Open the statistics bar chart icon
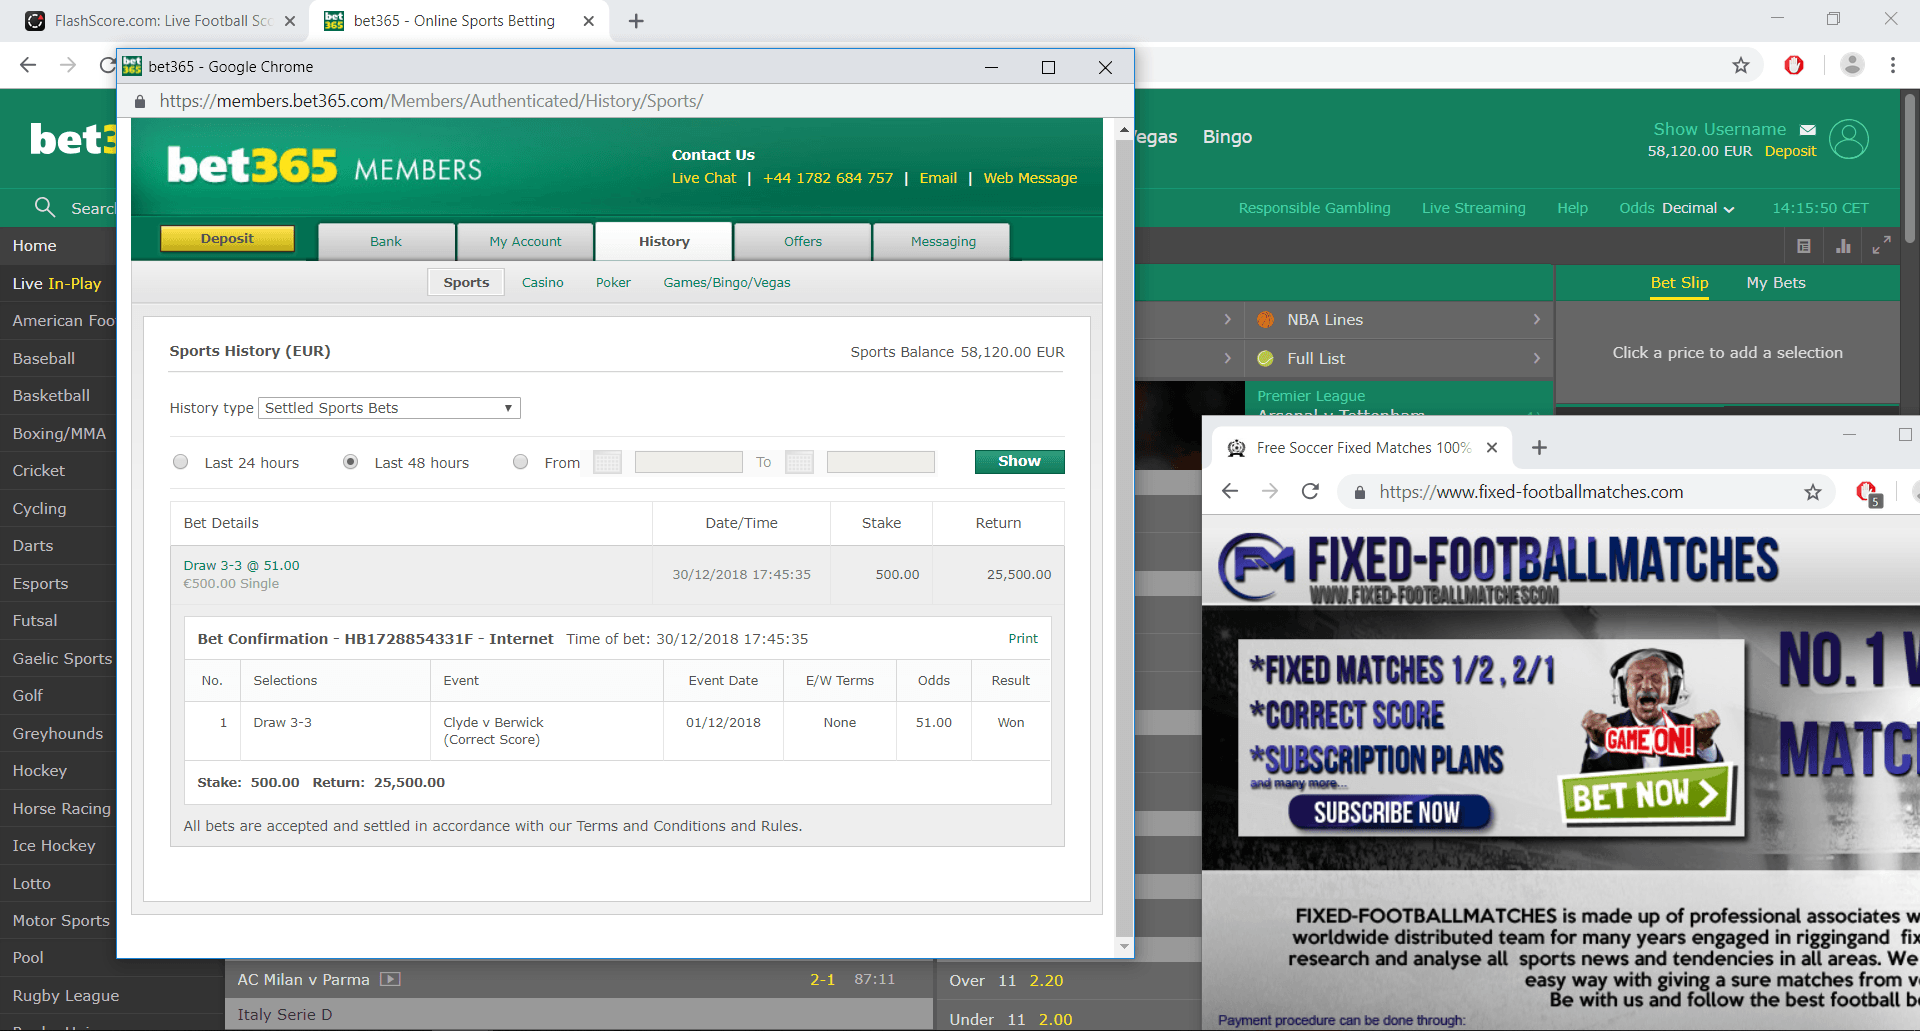 [1843, 246]
